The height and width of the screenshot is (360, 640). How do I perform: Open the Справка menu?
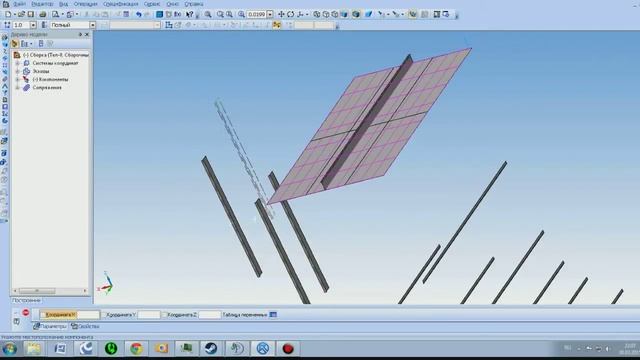click(x=193, y=4)
